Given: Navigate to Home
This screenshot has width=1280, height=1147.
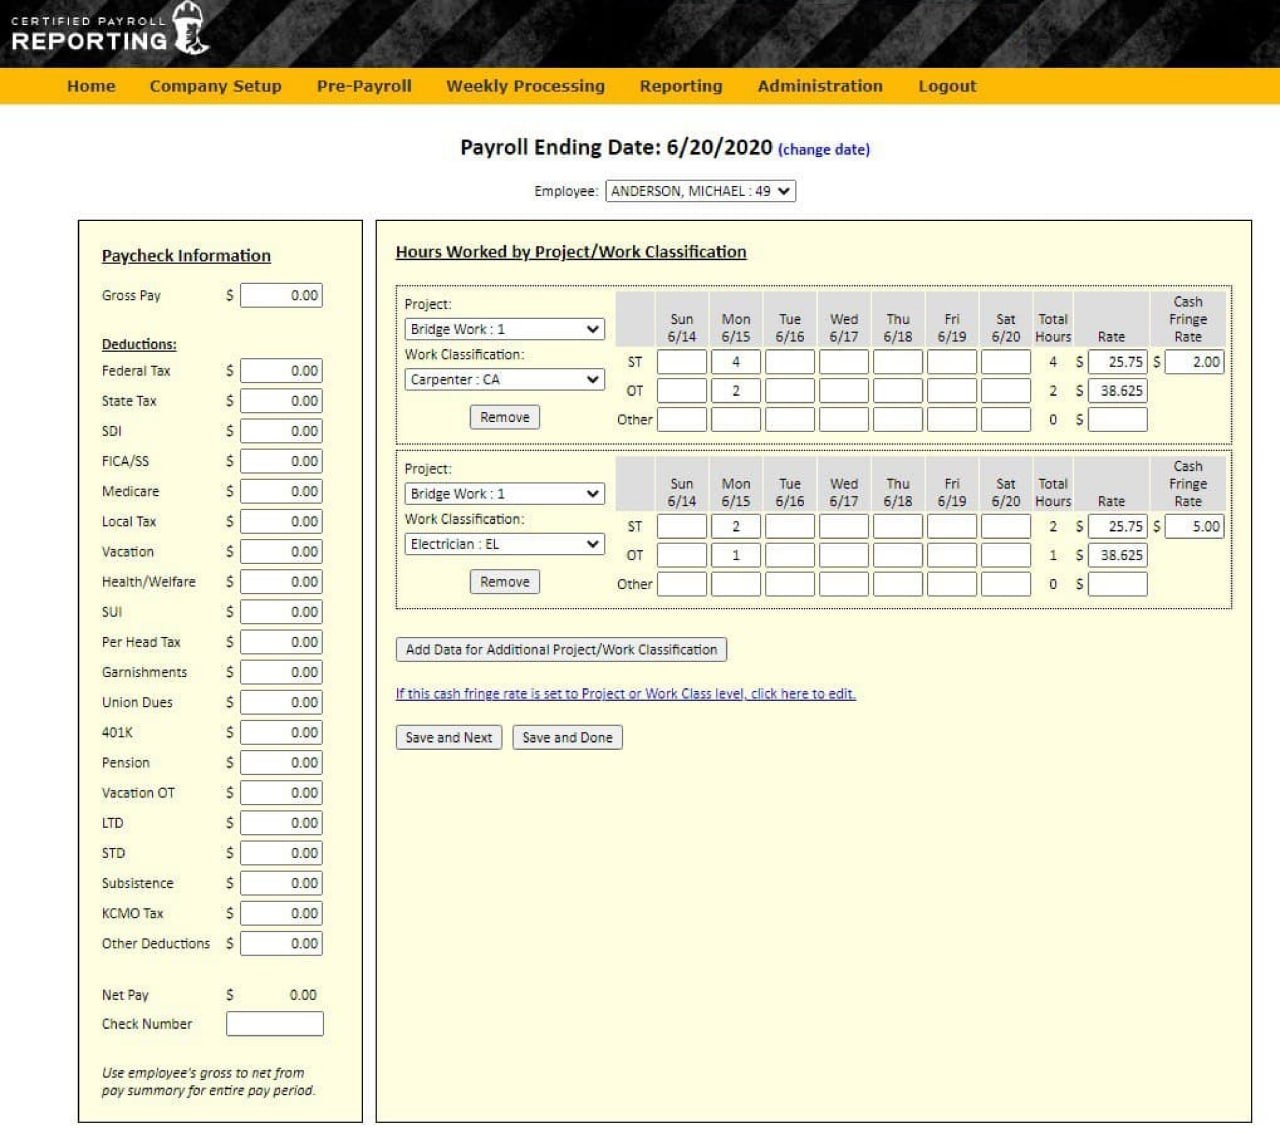Looking at the screenshot, I should pos(90,86).
